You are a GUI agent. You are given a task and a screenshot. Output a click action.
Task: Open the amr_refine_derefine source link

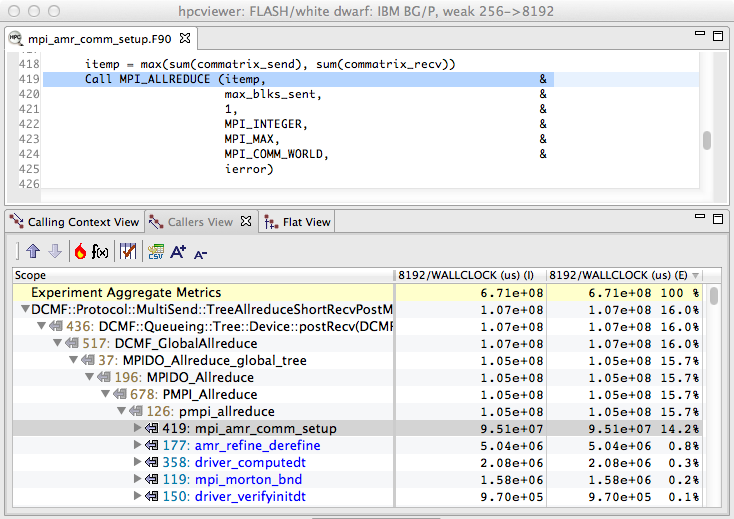coord(257,445)
